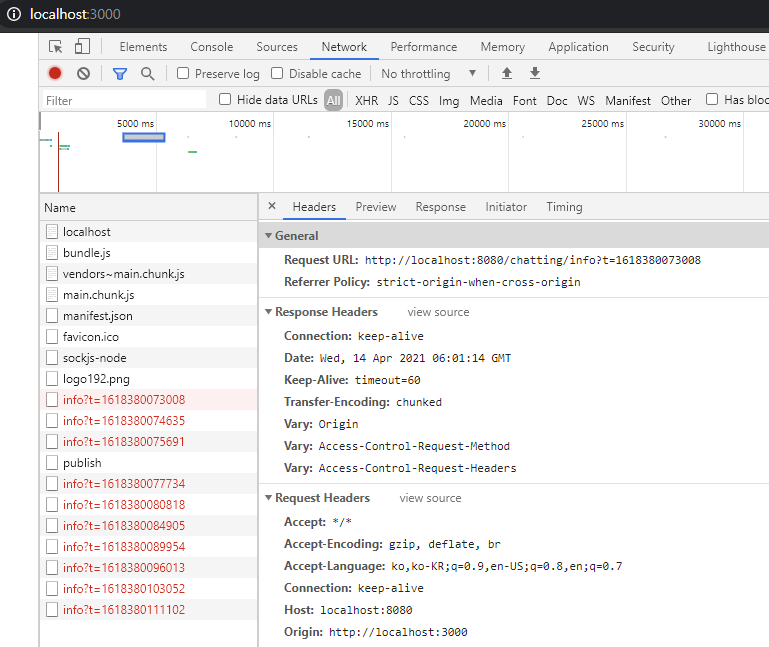Click the Name column header

(148, 207)
